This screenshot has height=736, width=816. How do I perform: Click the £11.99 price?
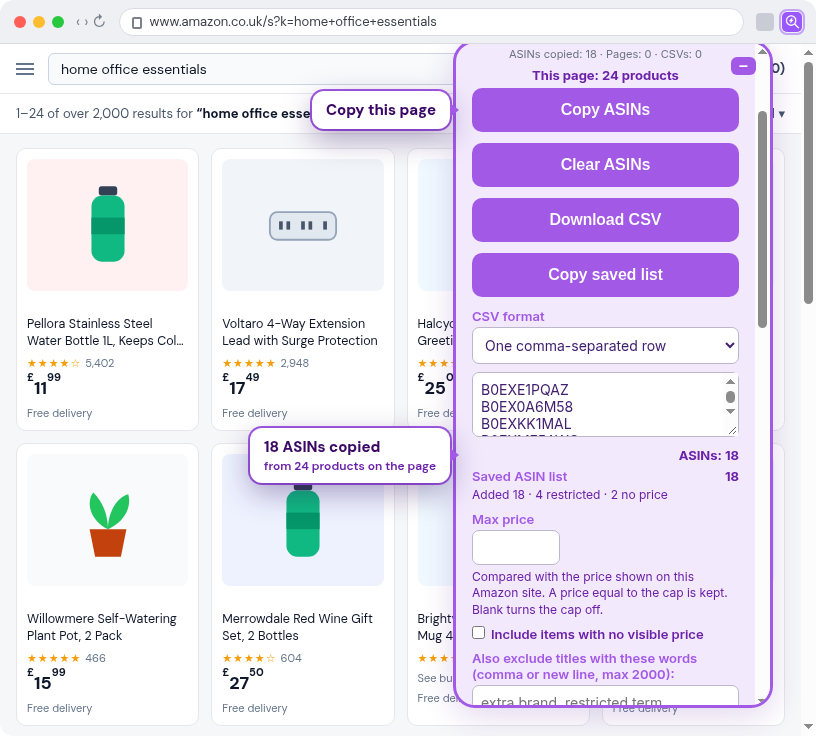tap(44, 384)
